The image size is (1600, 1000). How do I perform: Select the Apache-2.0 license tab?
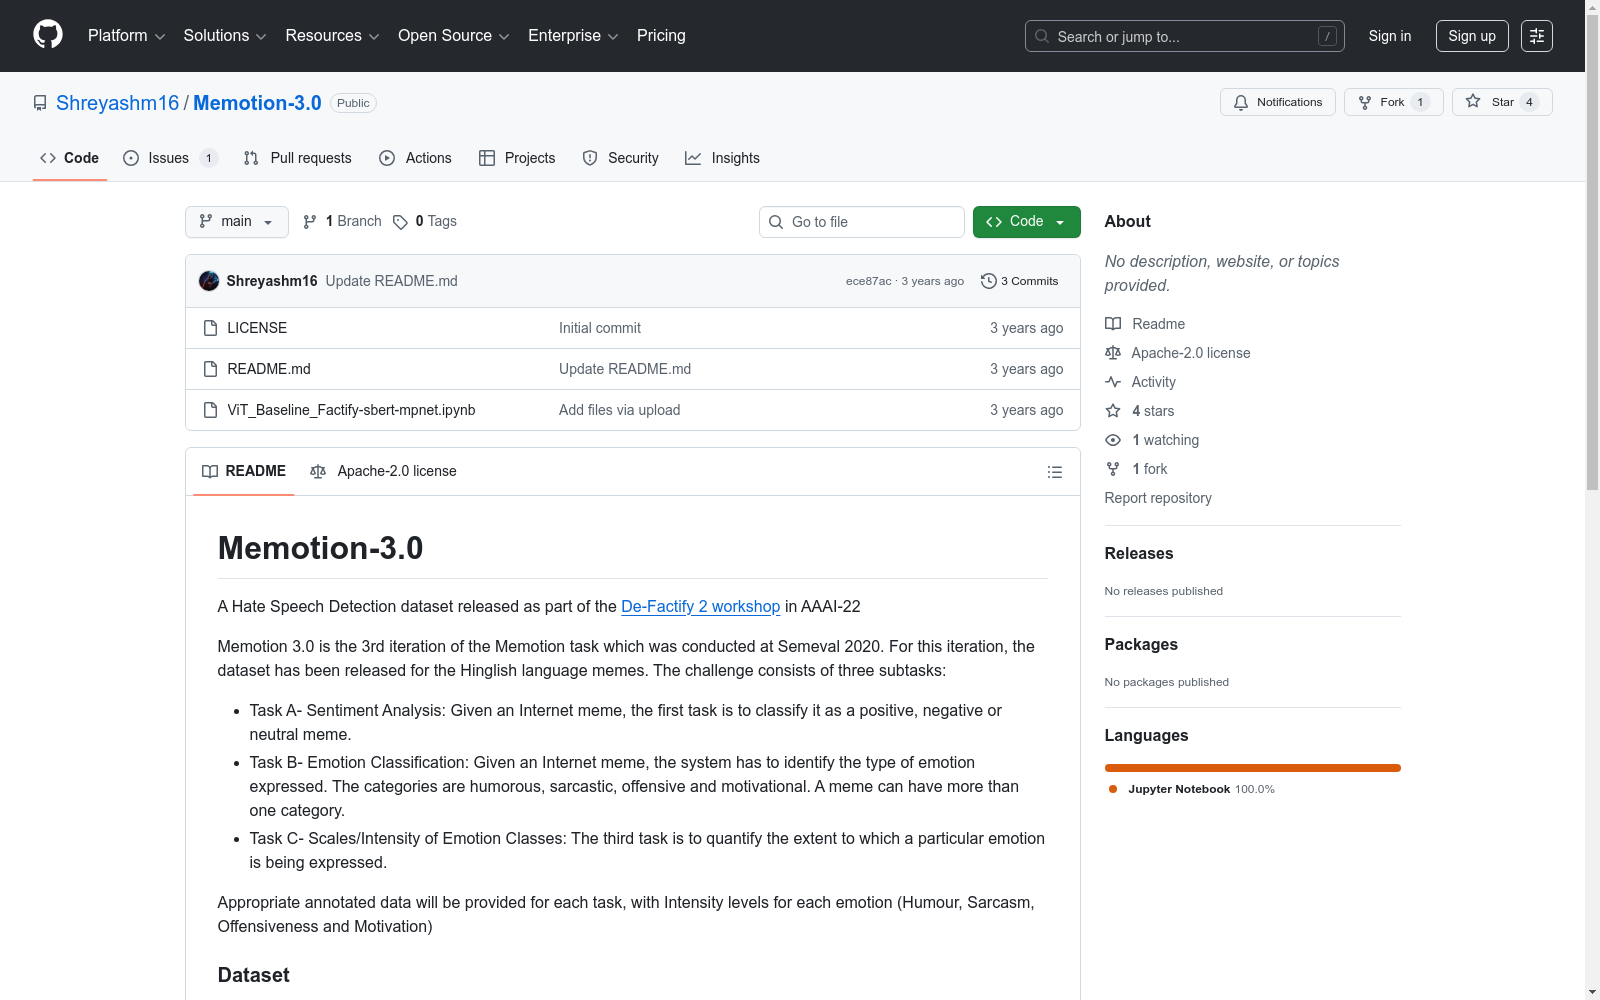383,471
